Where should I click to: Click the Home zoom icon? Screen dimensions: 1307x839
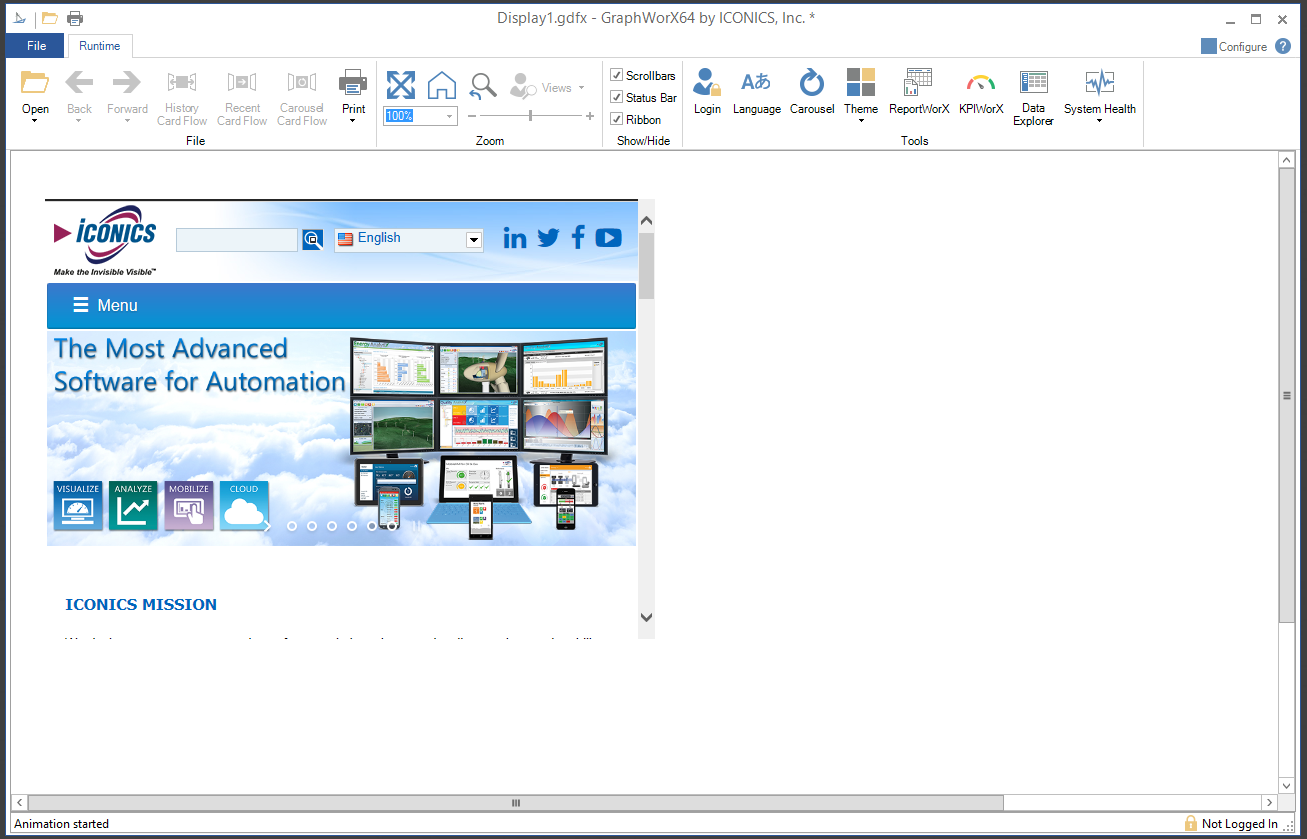pyautogui.click(x=442, y=86)
